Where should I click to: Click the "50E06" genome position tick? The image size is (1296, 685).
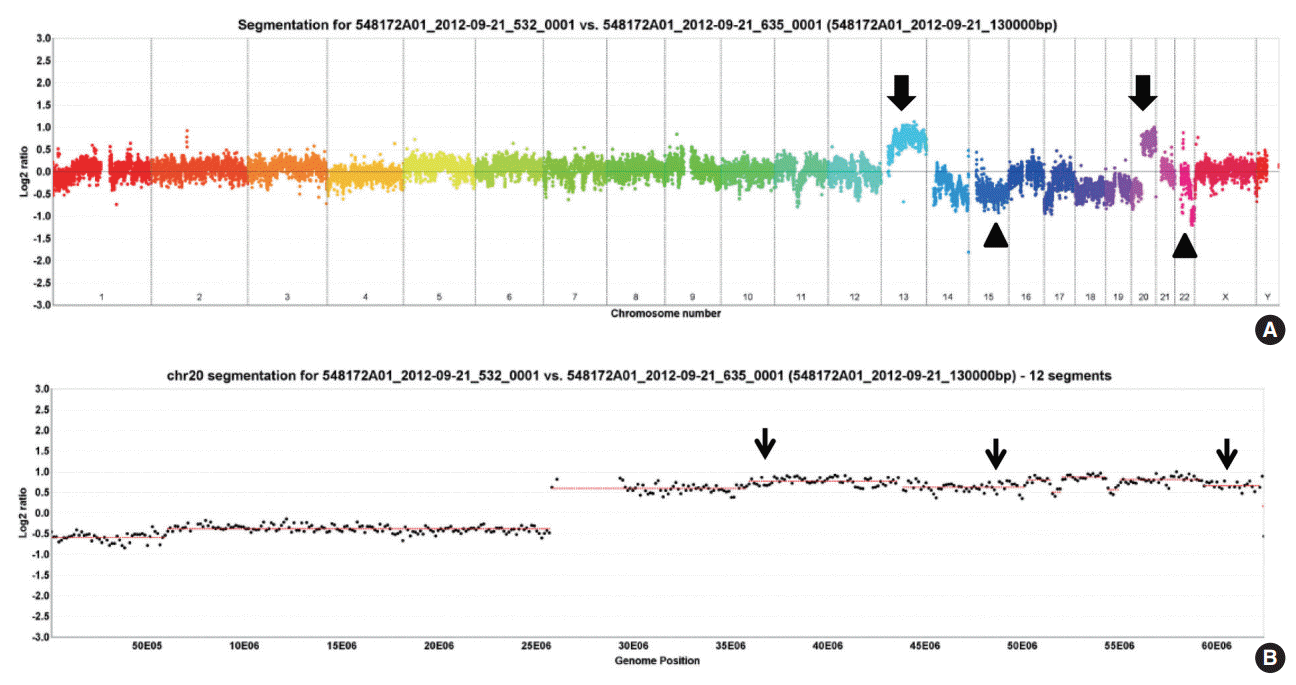click(1023, 647)
